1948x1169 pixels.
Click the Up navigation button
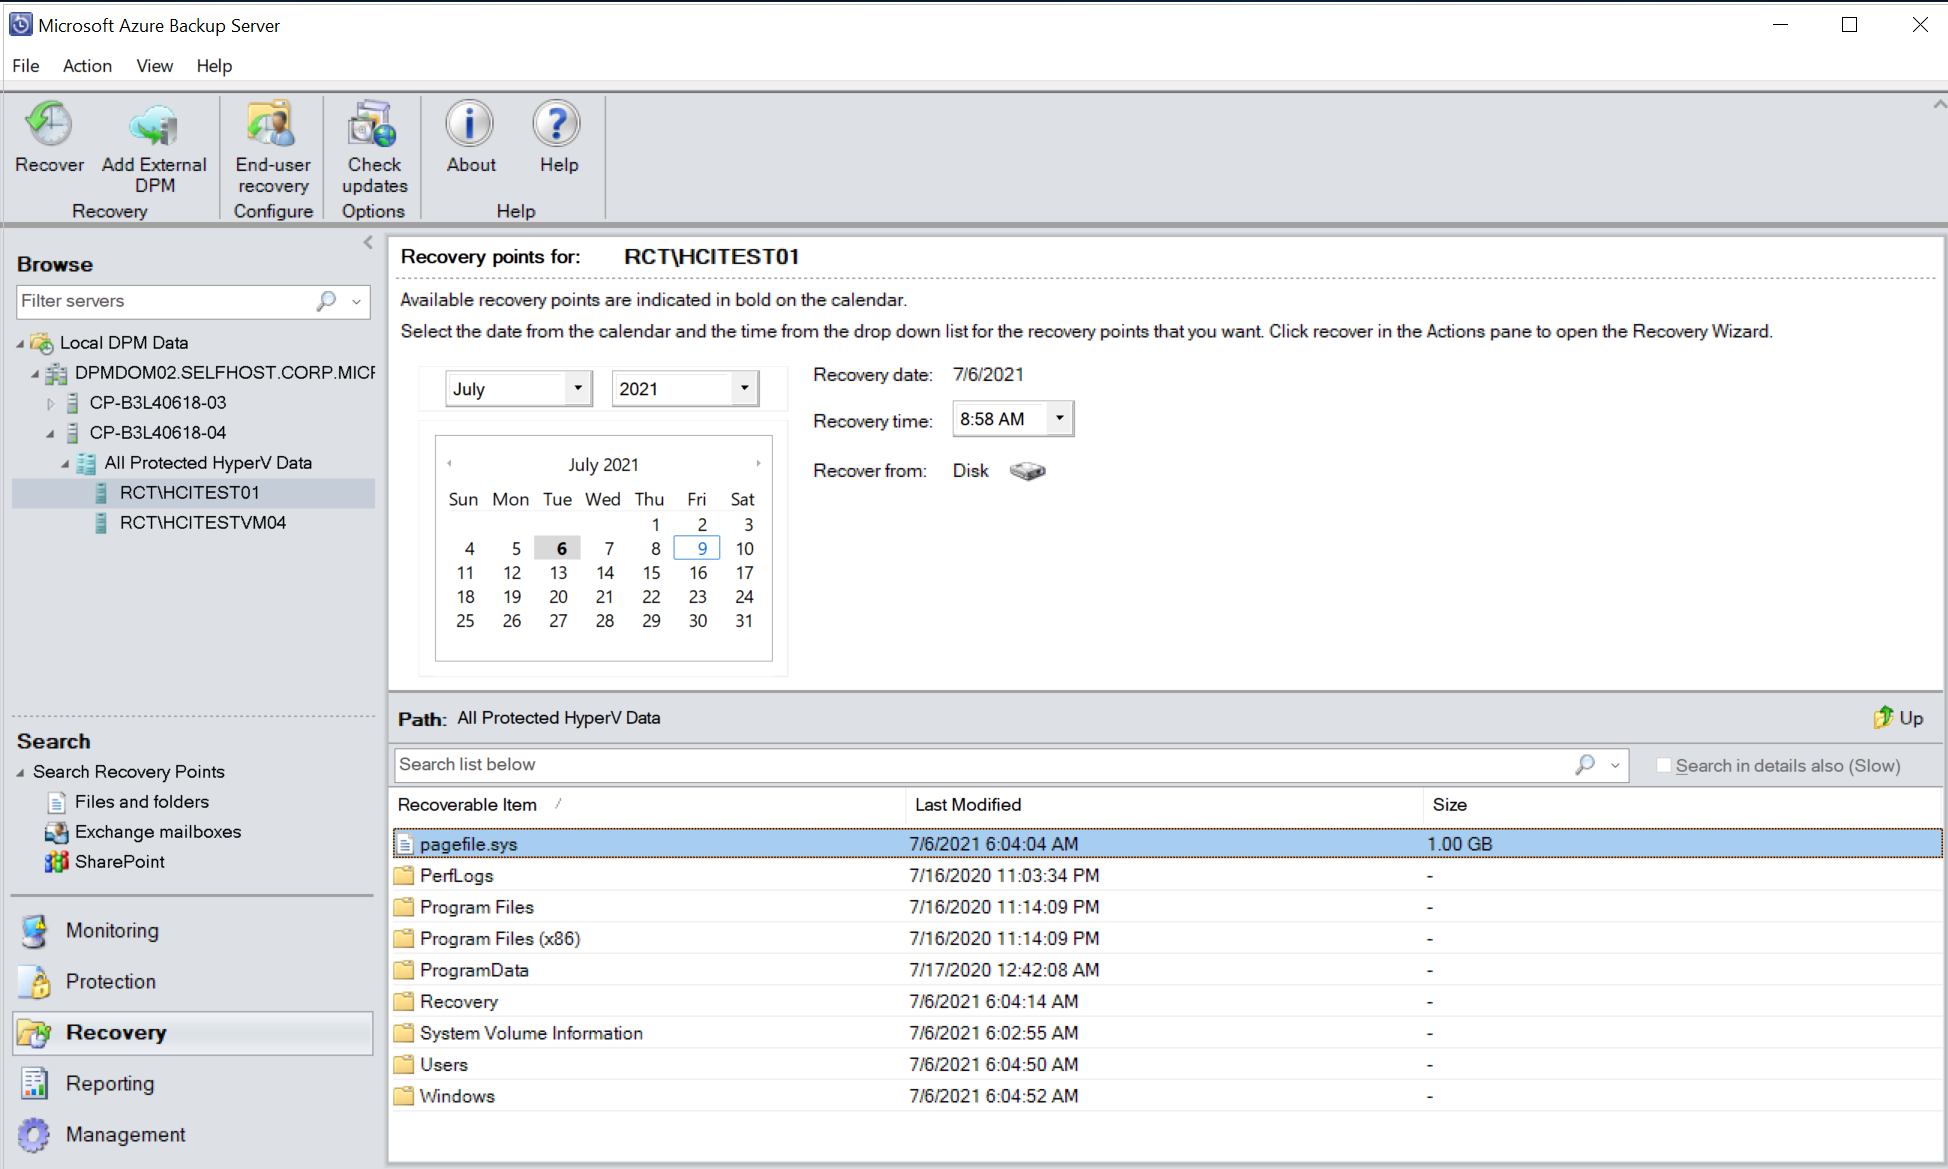pos(1901,718)
